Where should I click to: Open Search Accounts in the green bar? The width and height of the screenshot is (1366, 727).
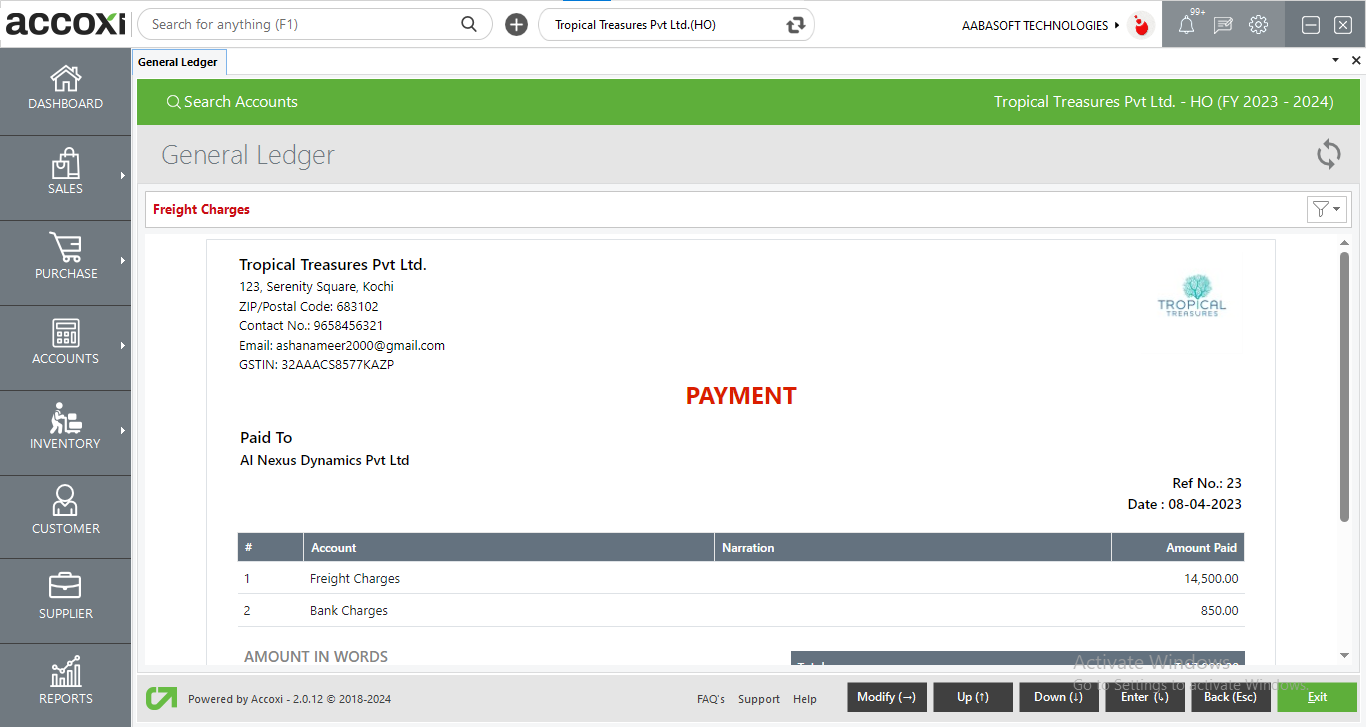(x=232, y=101)
